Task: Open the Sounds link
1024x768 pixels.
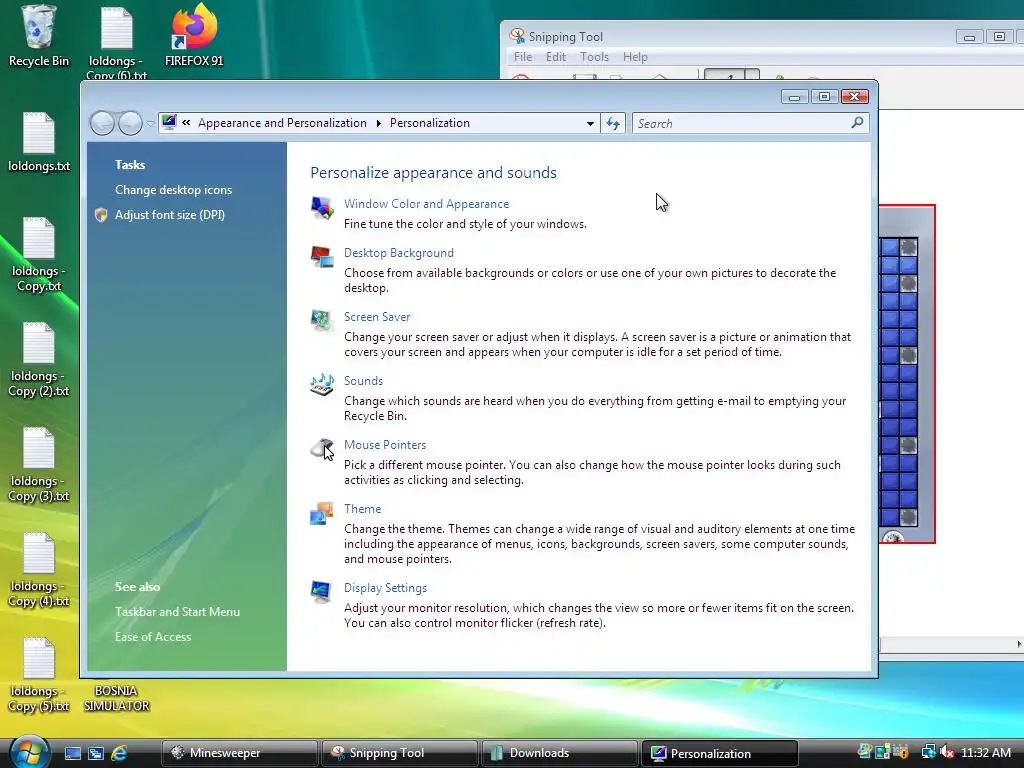Action: point(363,381)
